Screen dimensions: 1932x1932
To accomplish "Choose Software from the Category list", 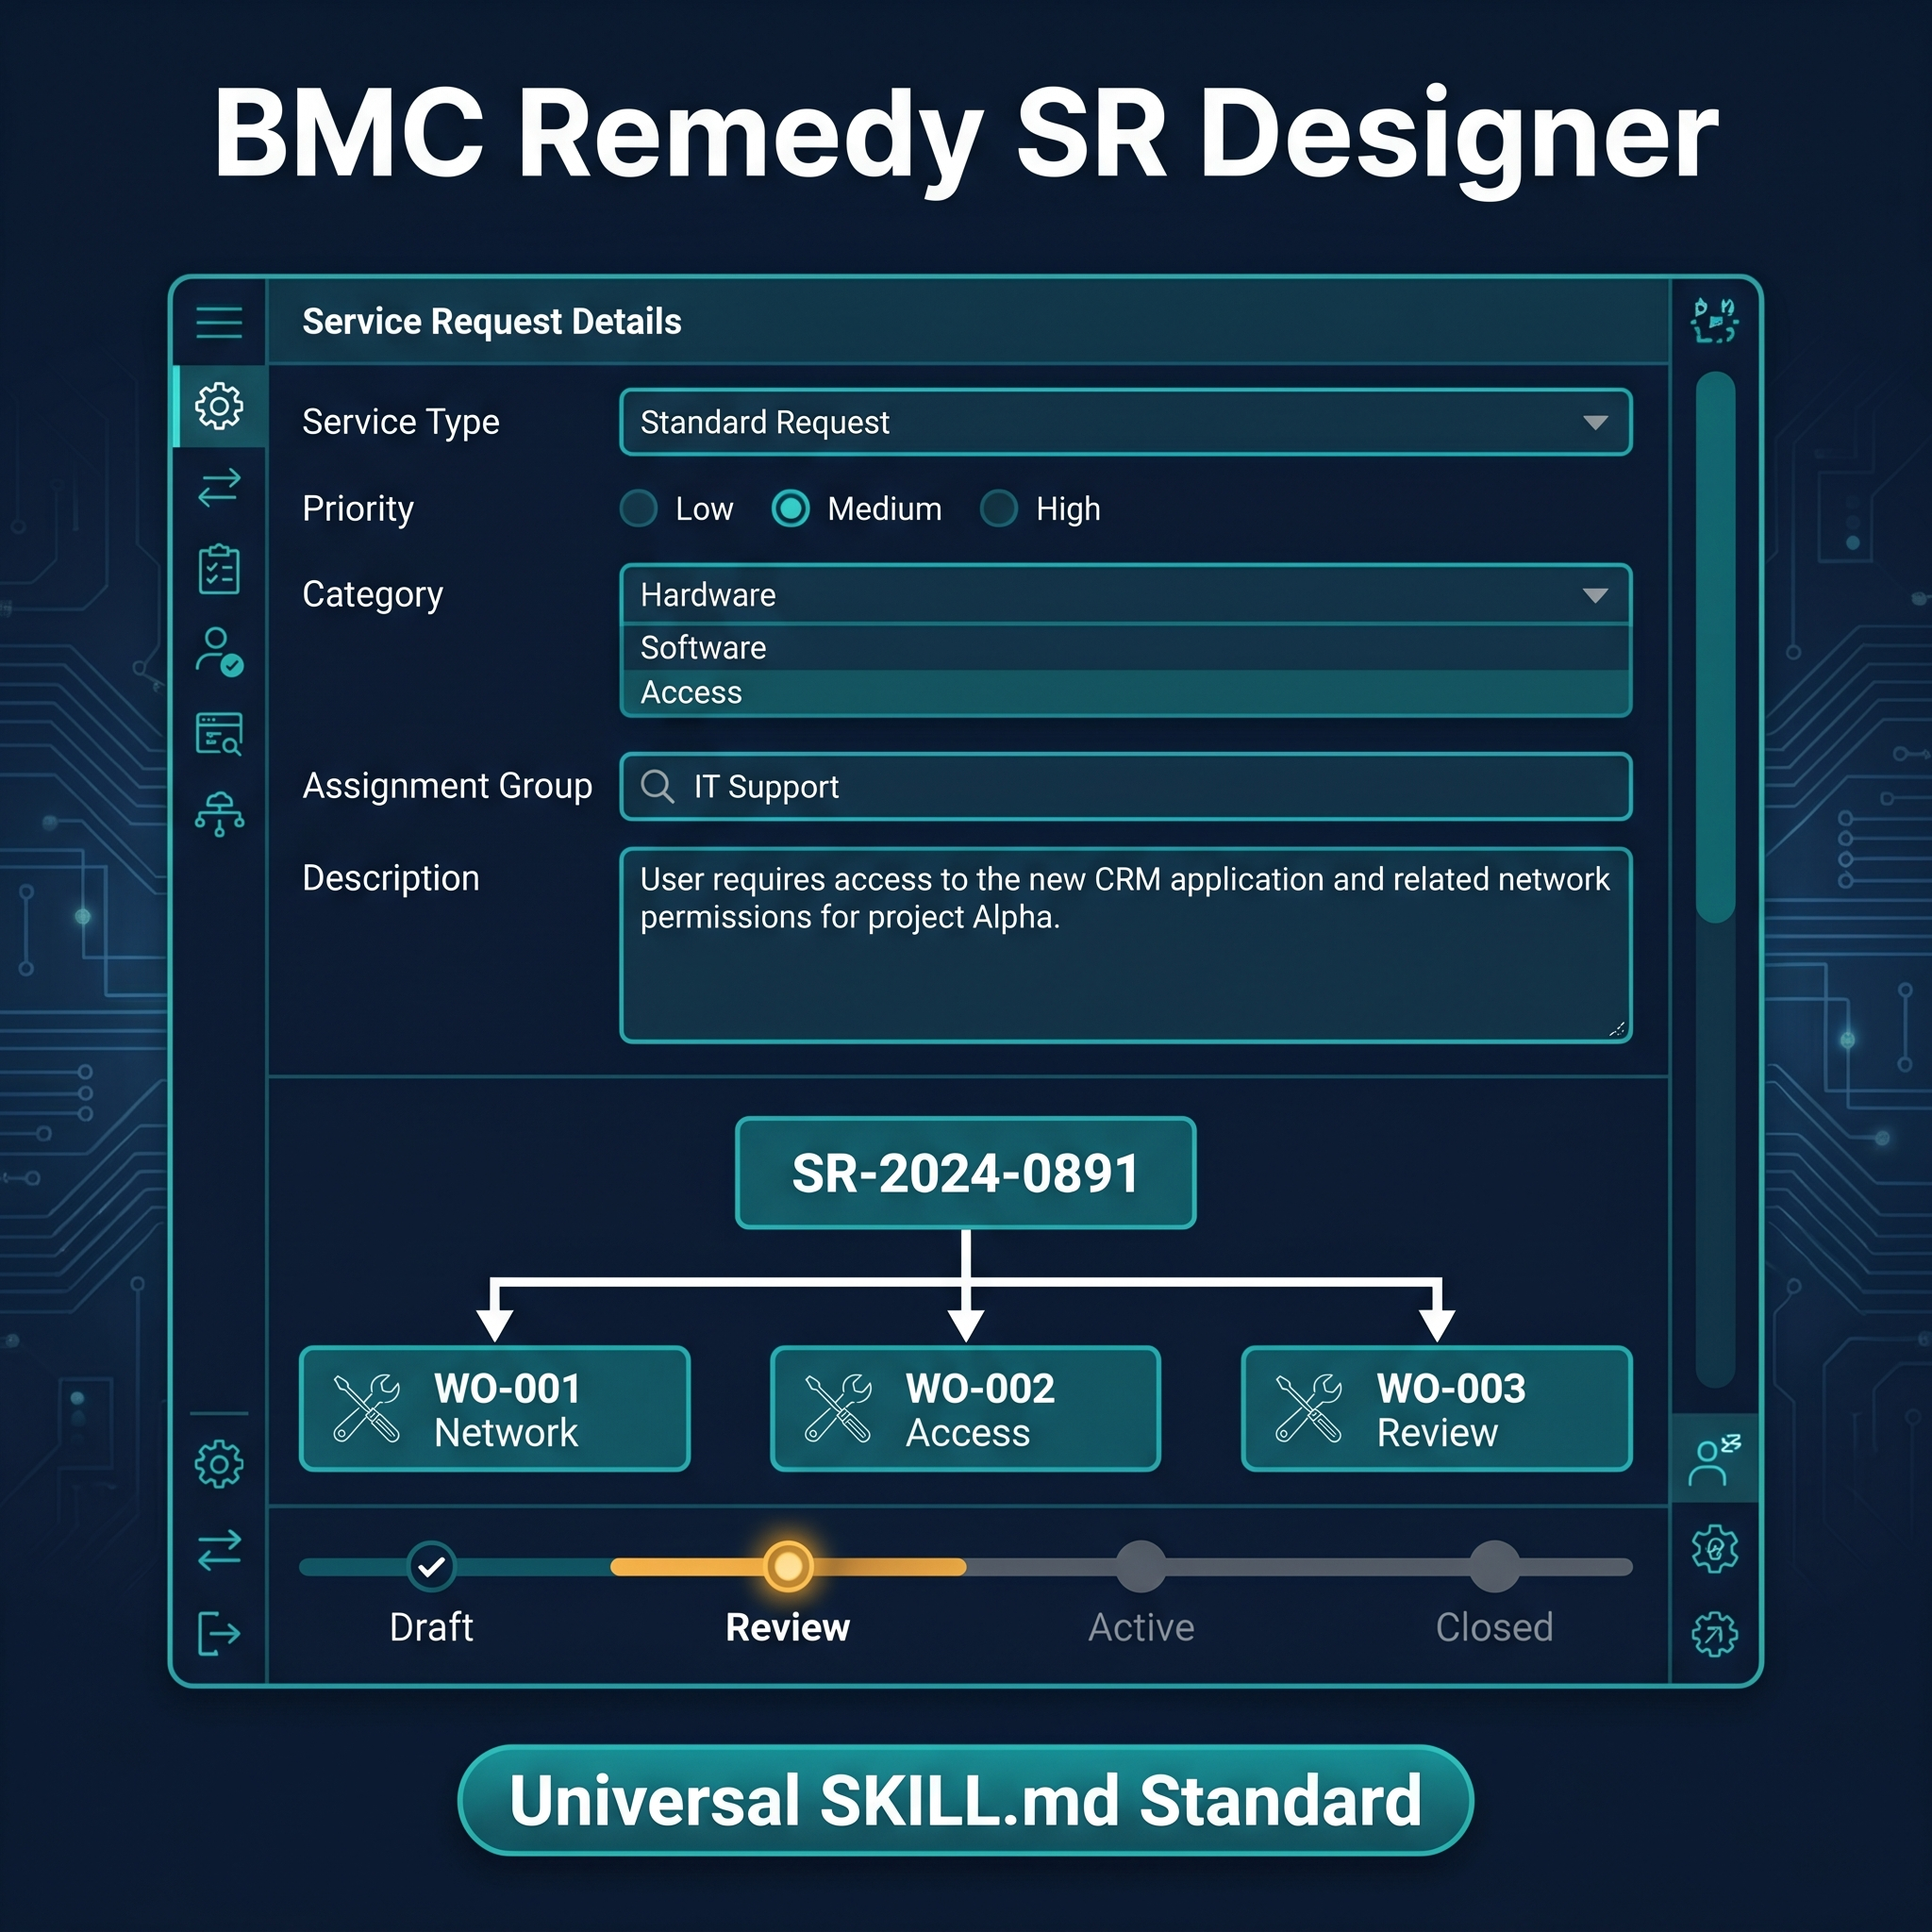I will [x=1125, y=647].
